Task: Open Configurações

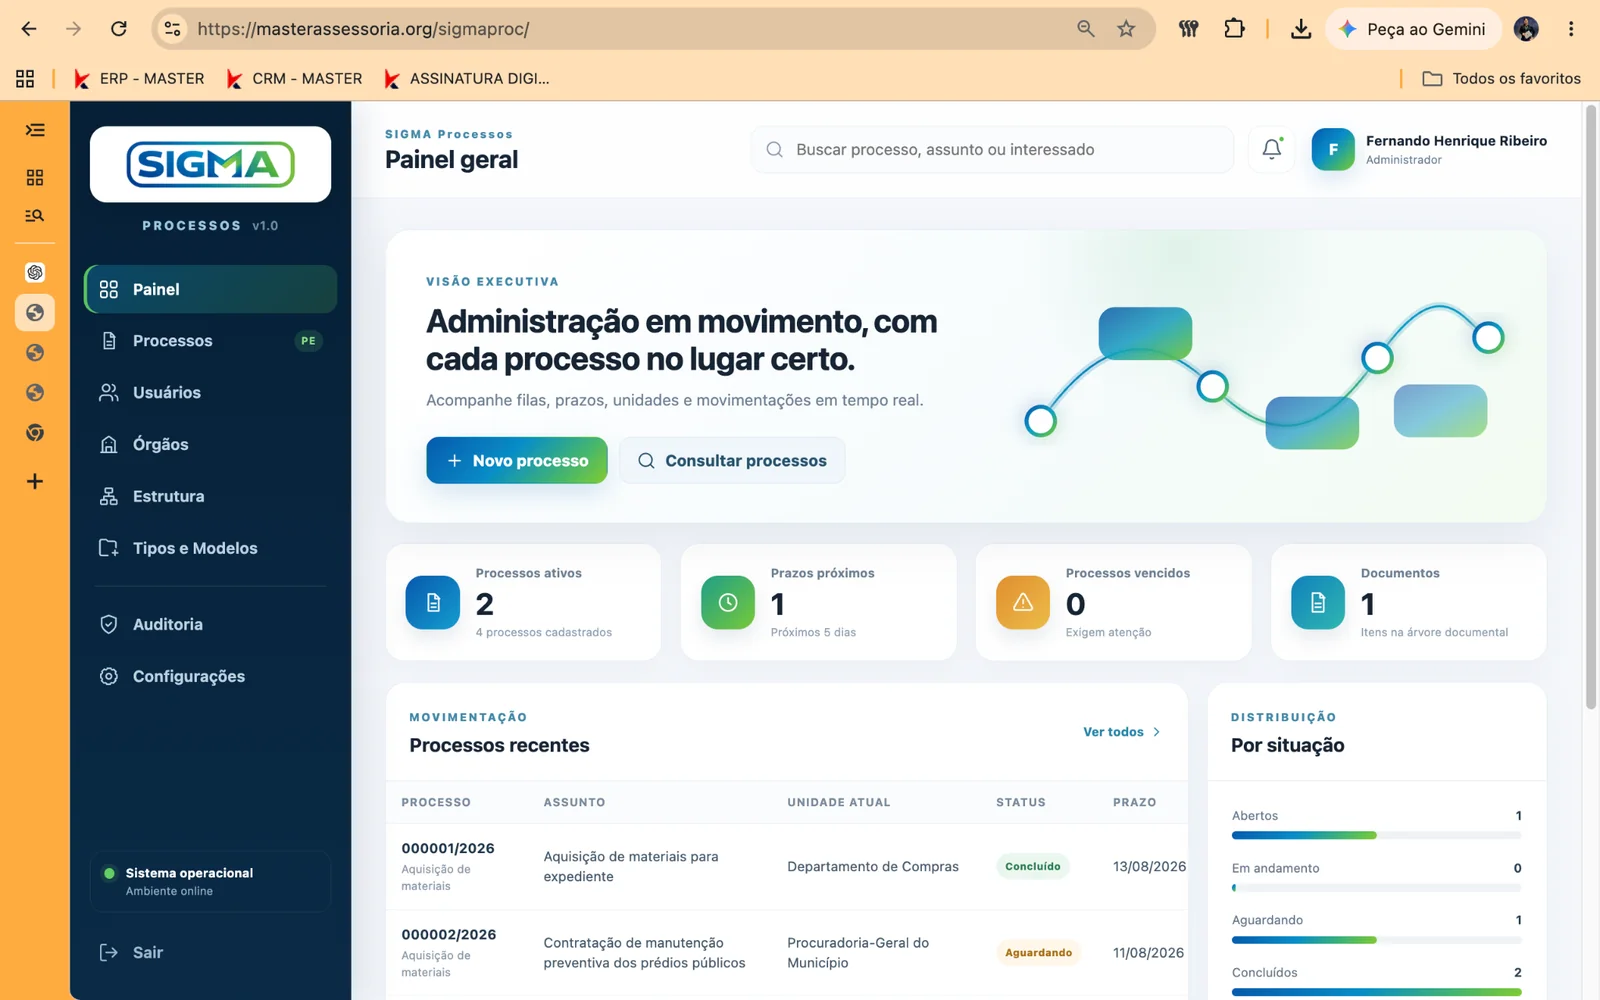Action: pos(210,676)
